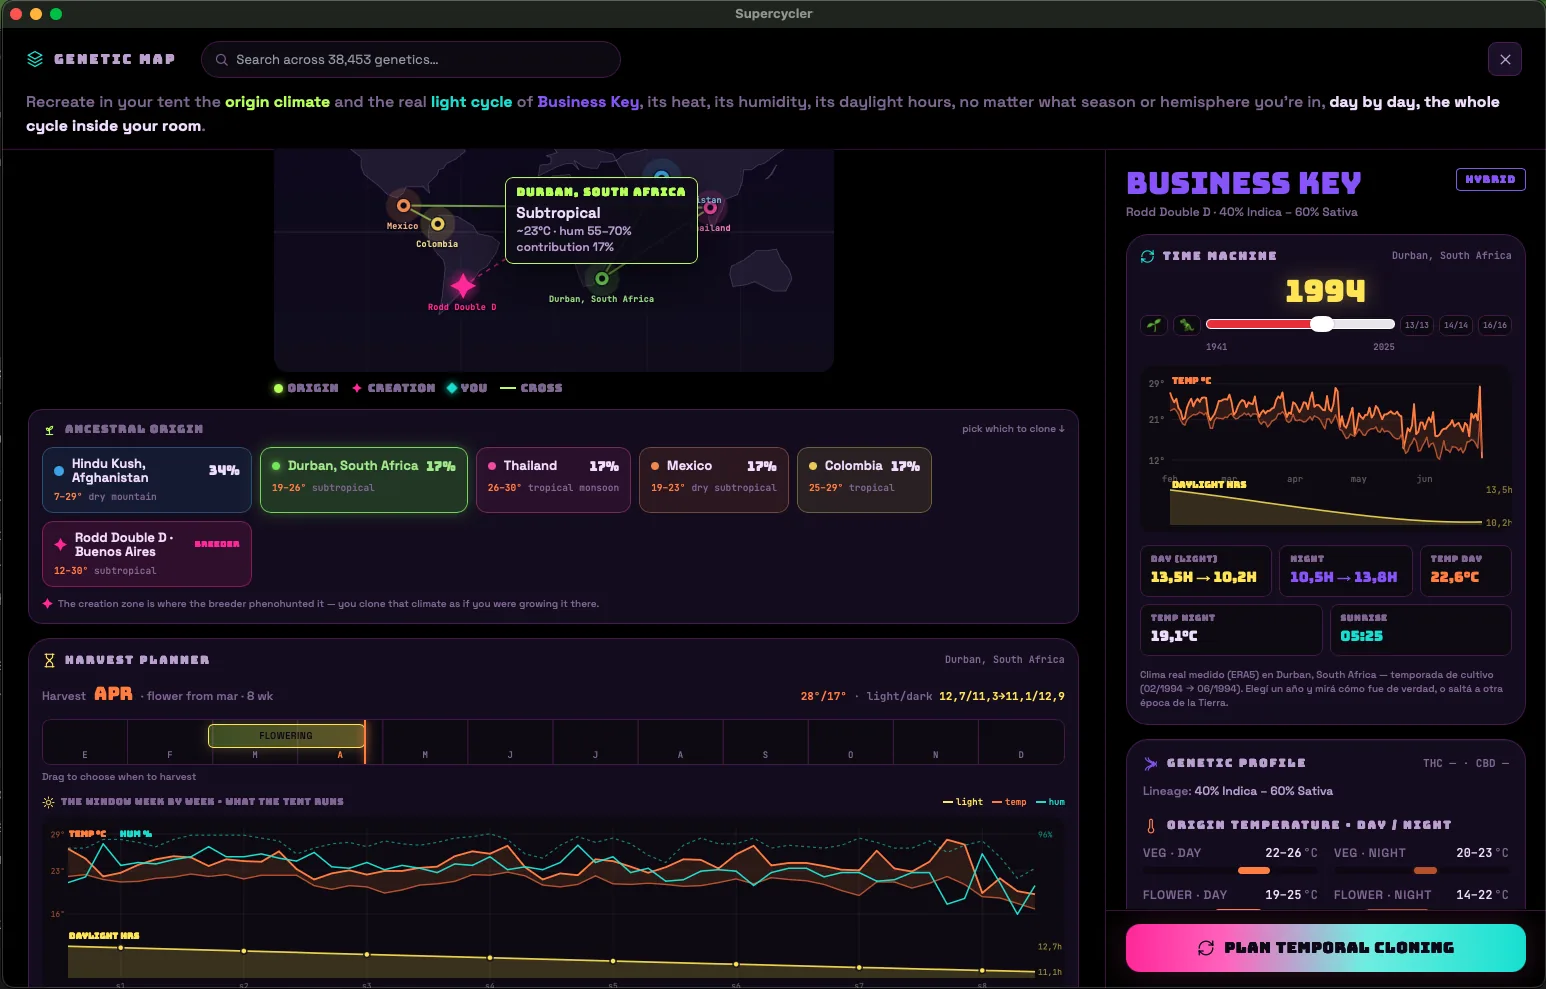Select the Colombia origin card
This screenshot has width=1546, height=989.
click(864, 480)
